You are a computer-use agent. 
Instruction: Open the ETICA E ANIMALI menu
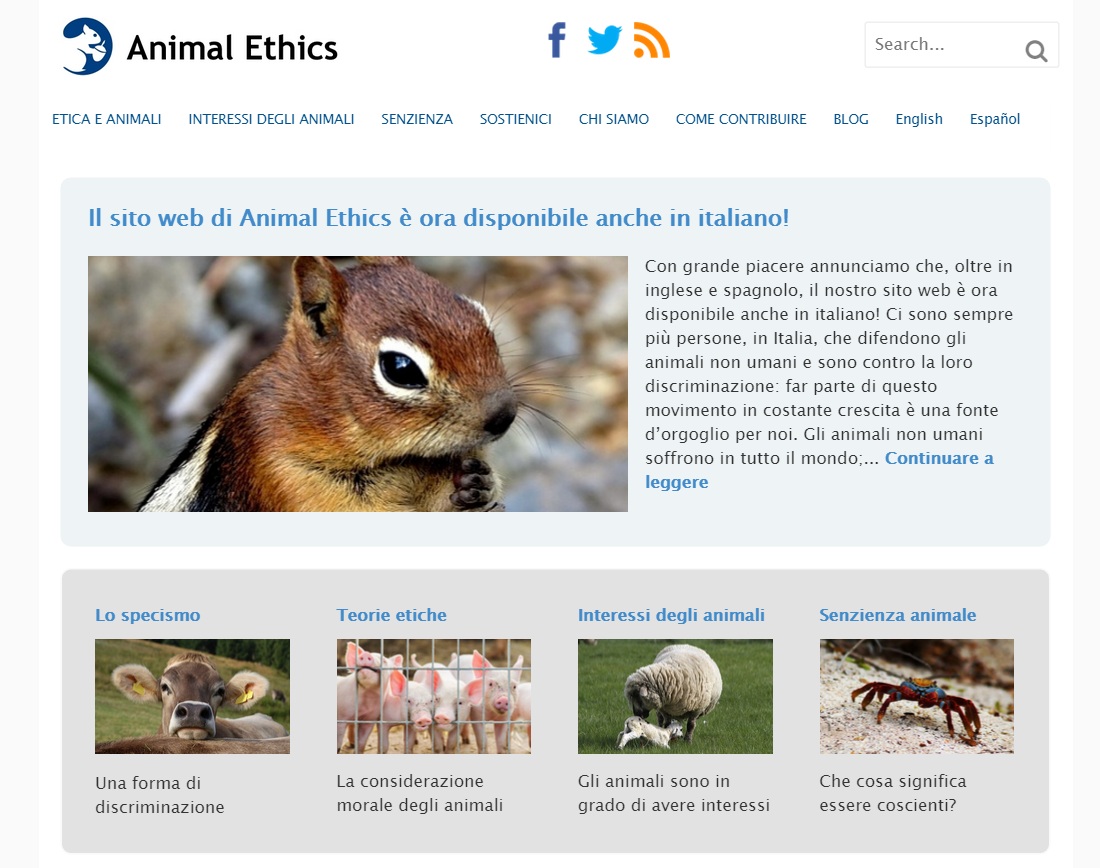coord(107,119)
